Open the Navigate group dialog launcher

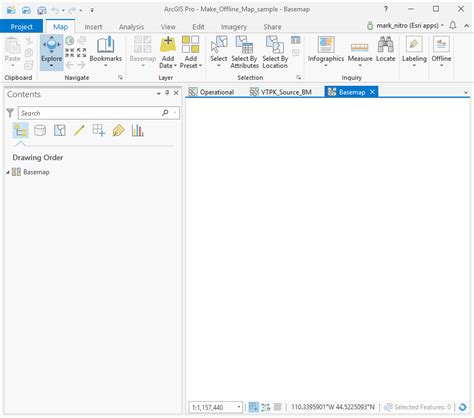(x=120, y=78)
